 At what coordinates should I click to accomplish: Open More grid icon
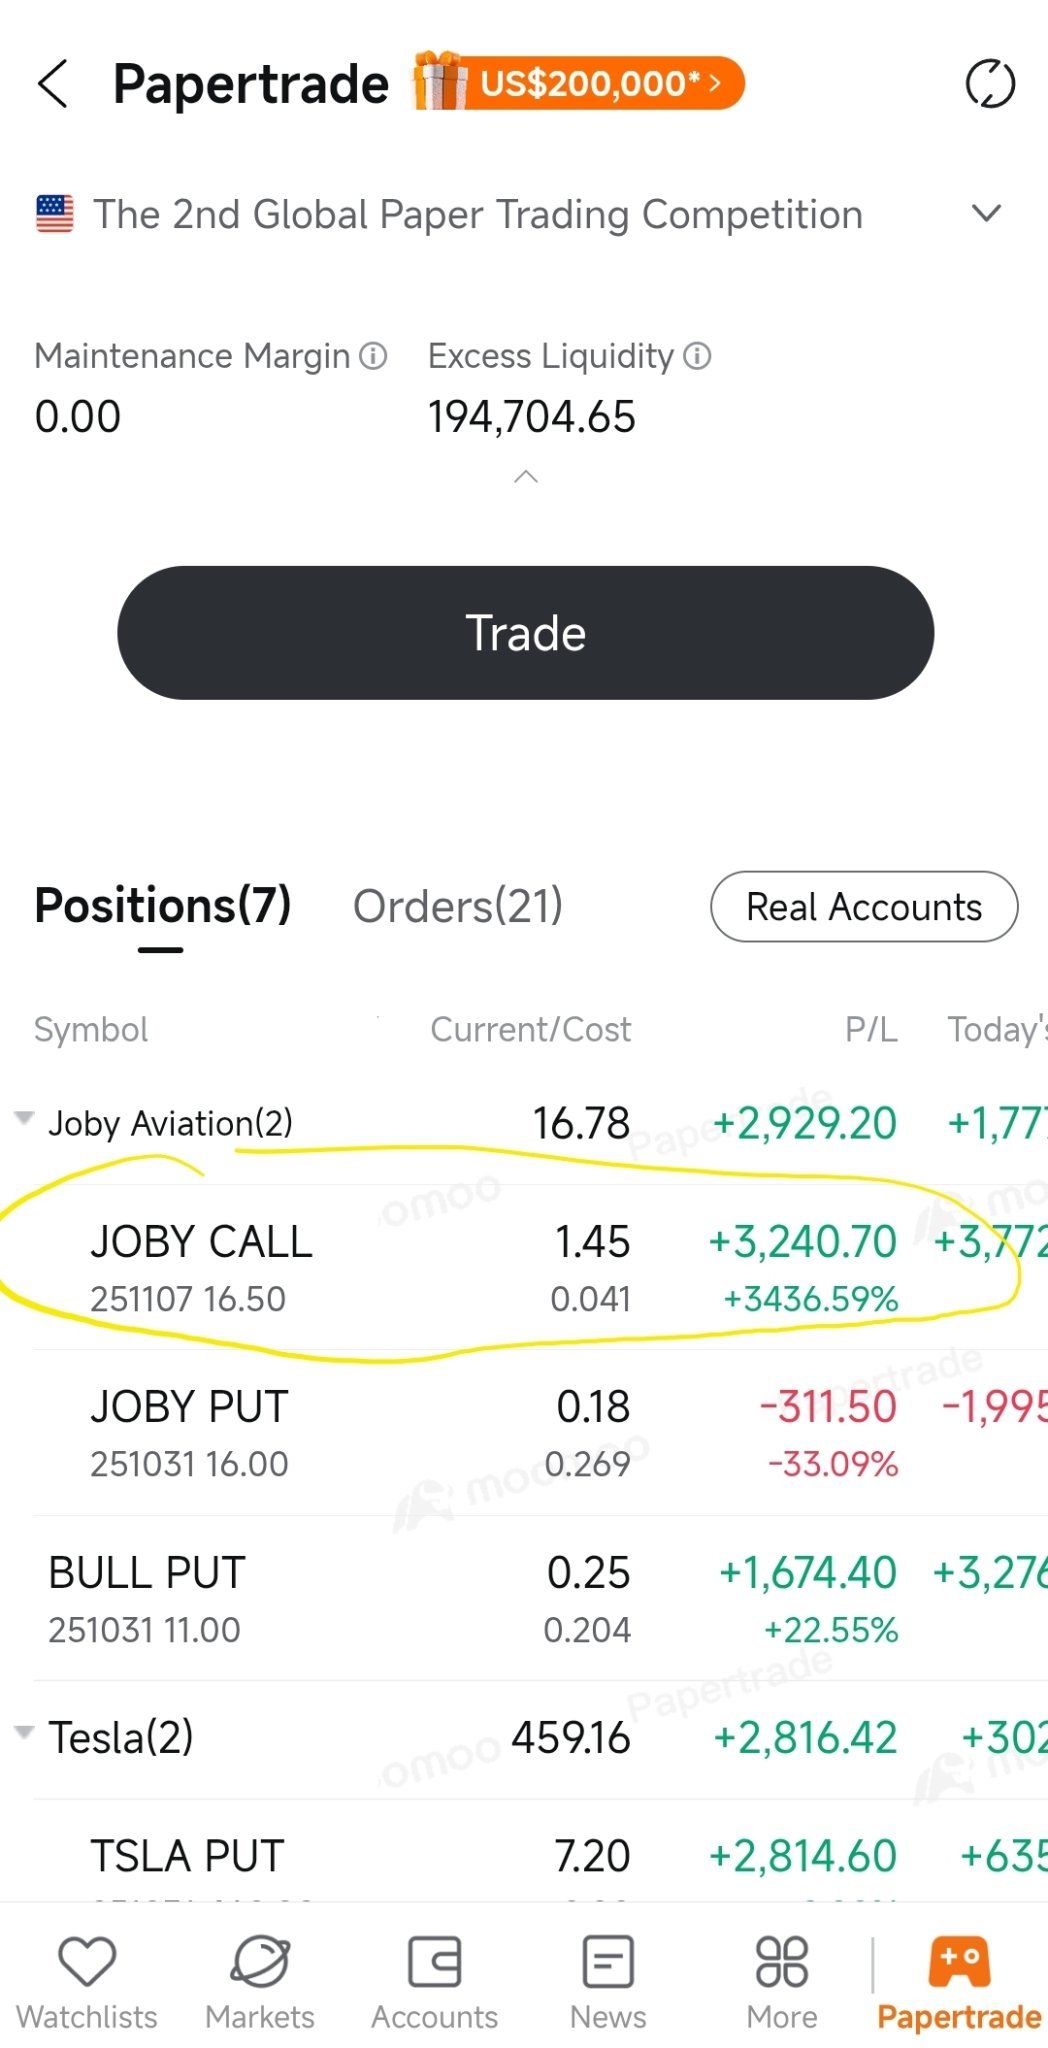pos(782,1961)
